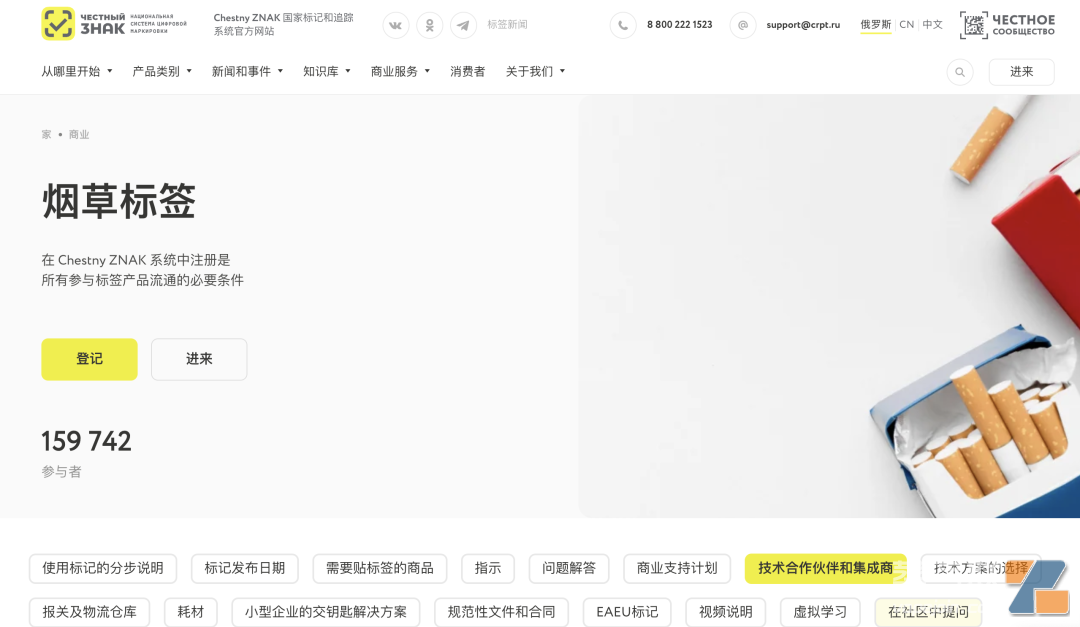
Task: Click the yellow 登记 button
Action: pos(89,359)
